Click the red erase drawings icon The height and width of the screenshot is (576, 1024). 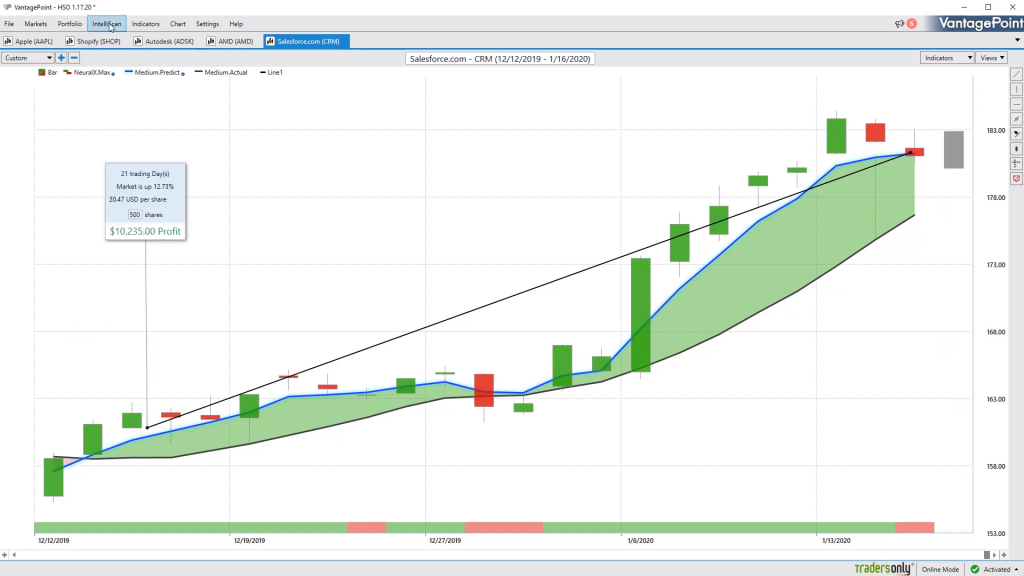[x=1016, y=178]
